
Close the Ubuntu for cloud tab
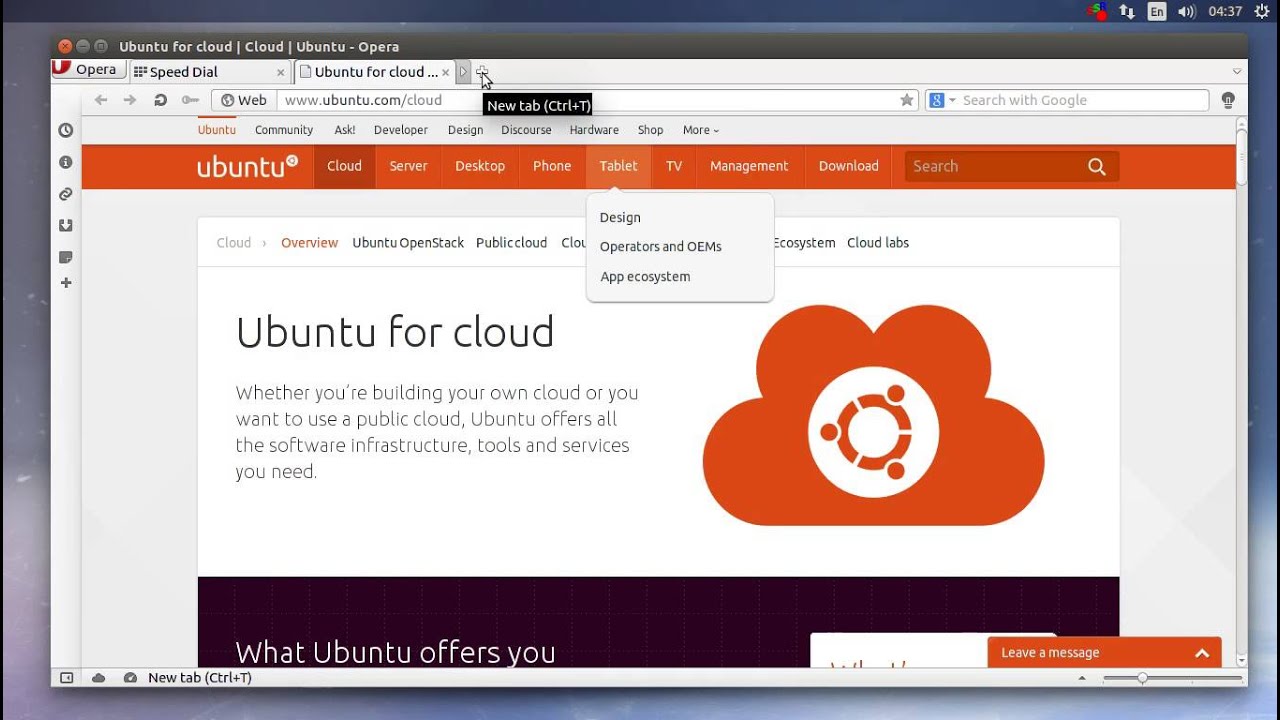[446, 72]
